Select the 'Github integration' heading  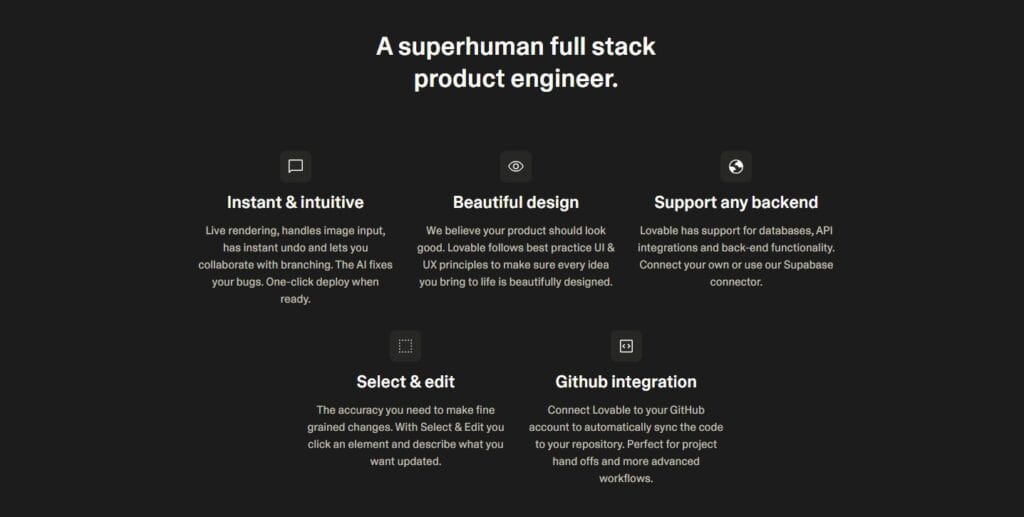tap(626, 382)
